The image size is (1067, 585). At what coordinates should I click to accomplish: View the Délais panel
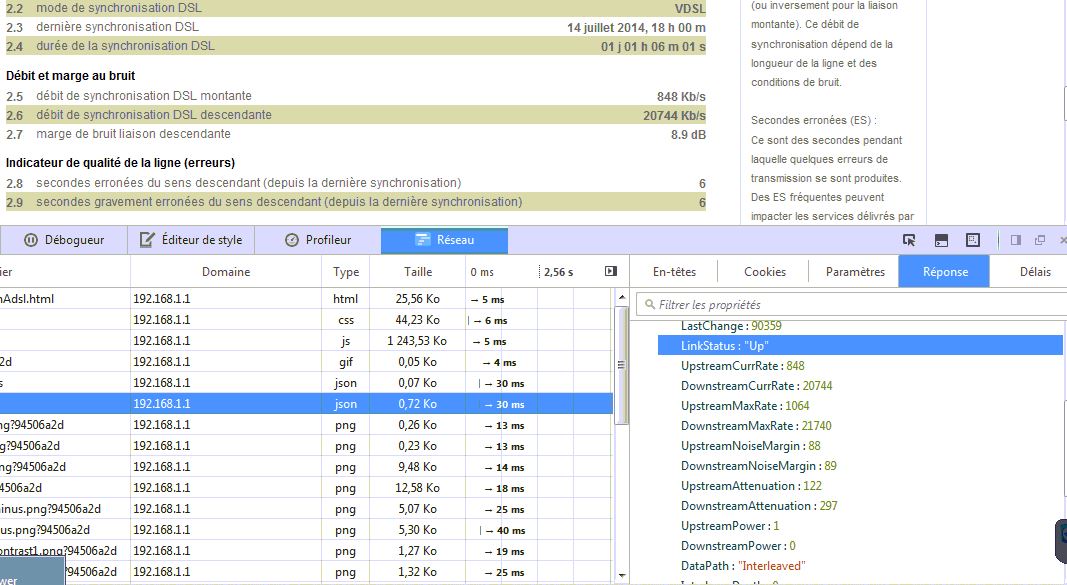[1035, 272]
